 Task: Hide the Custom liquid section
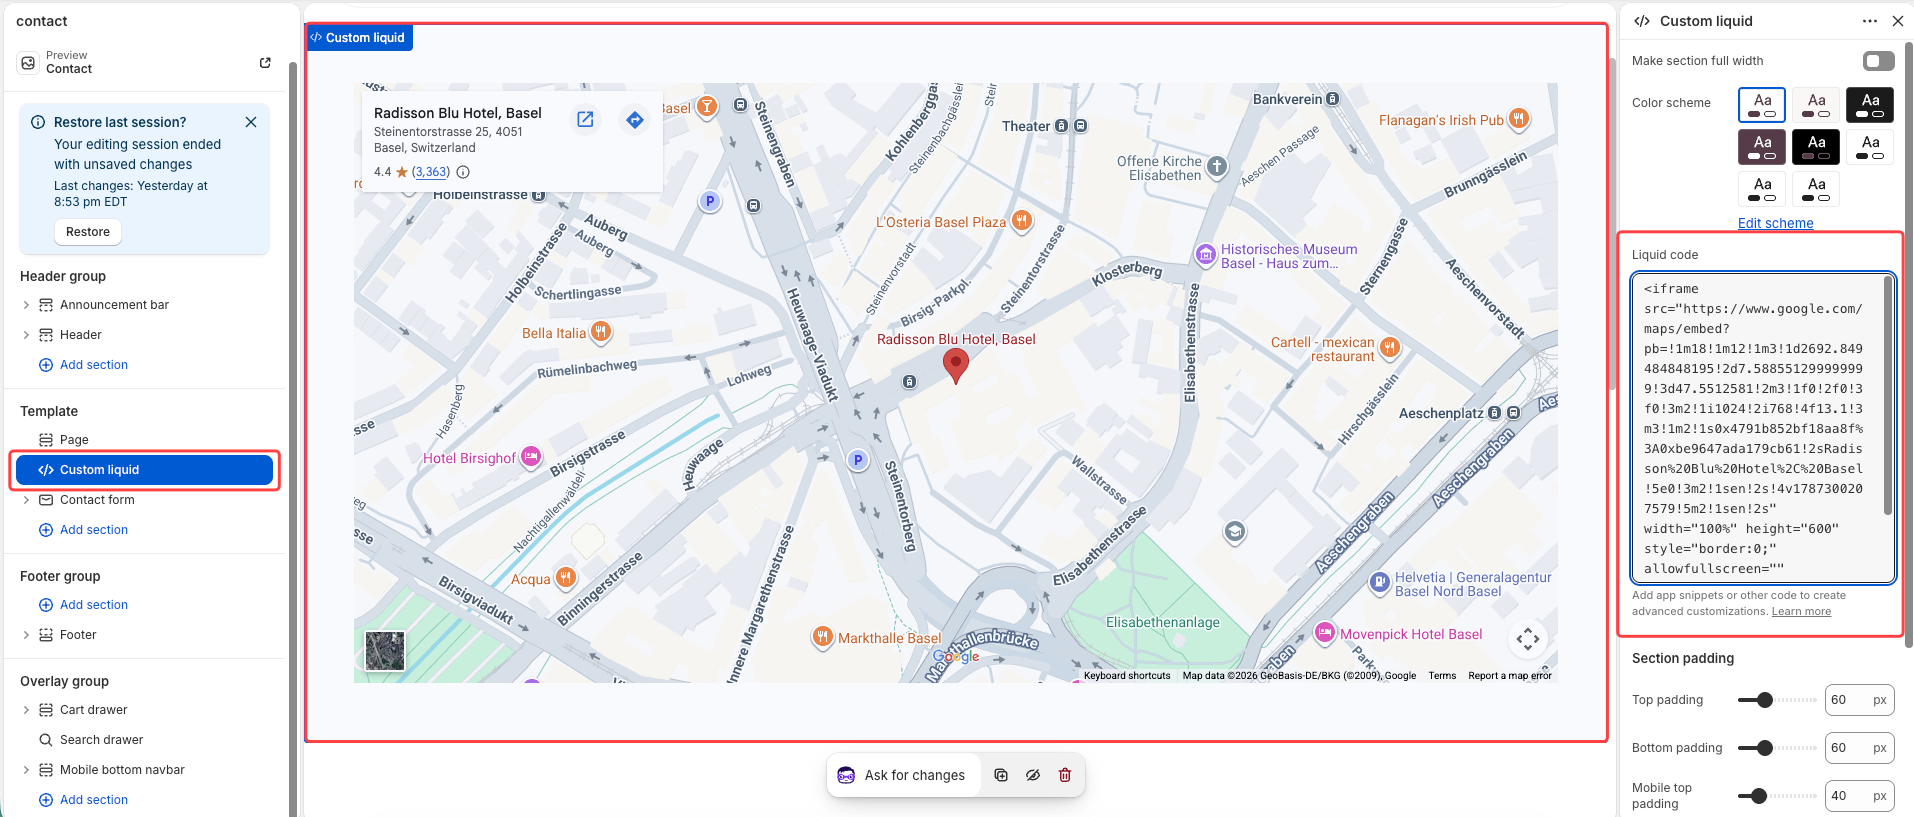[1033, 775]
